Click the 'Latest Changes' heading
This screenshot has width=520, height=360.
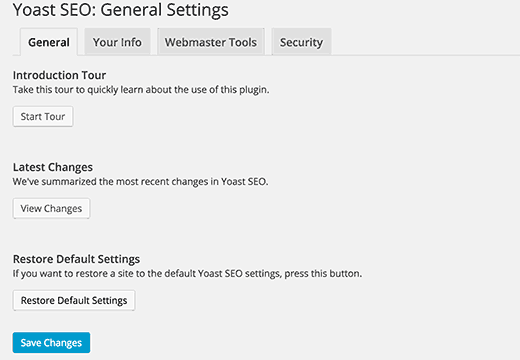(x=53, y=167)
